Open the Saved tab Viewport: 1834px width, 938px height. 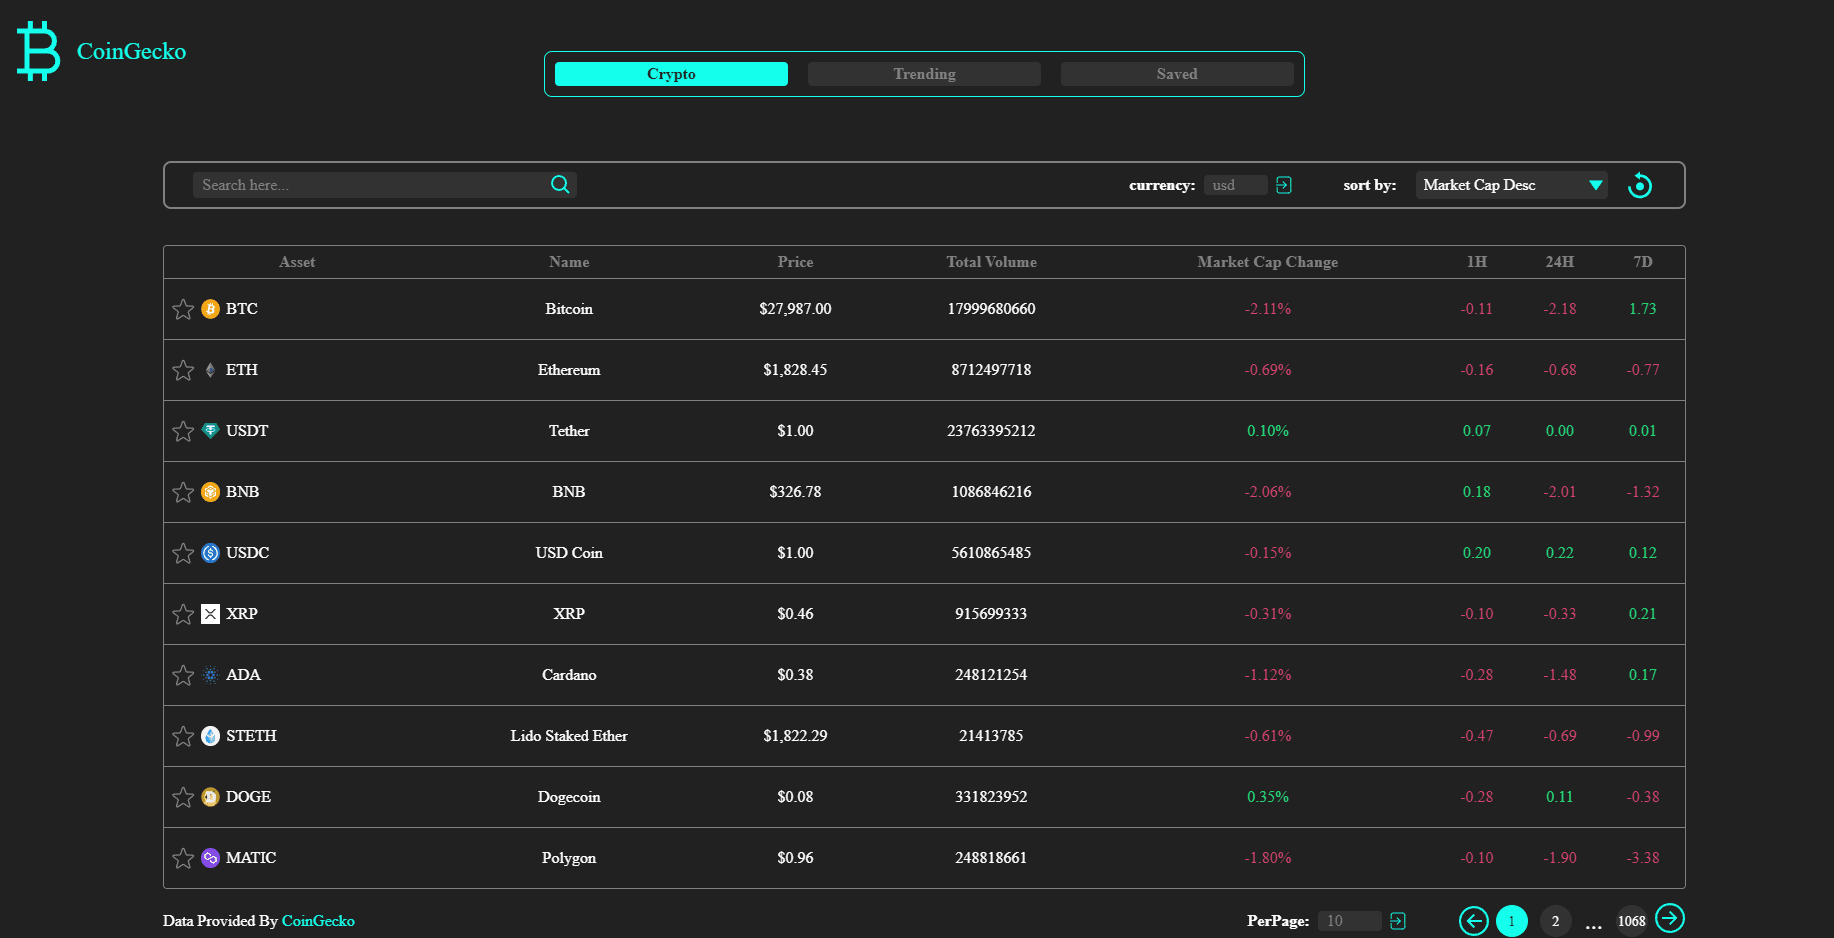[x=1177, y=74]
